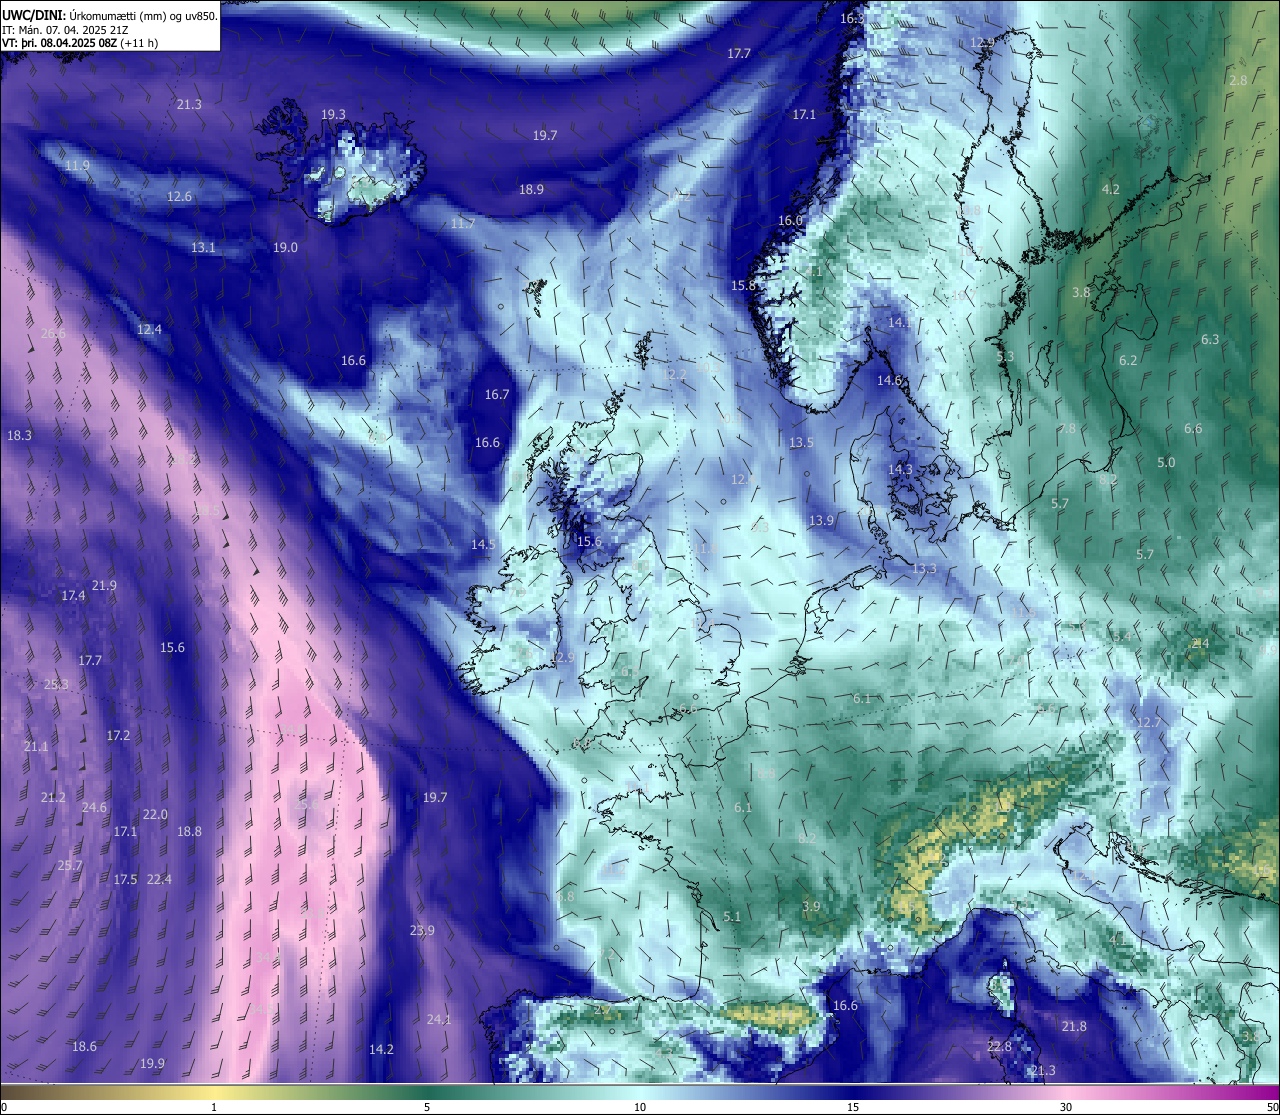Click the 50 label on the color scale
1280x1115 pixels.
pos(1272,1107)
